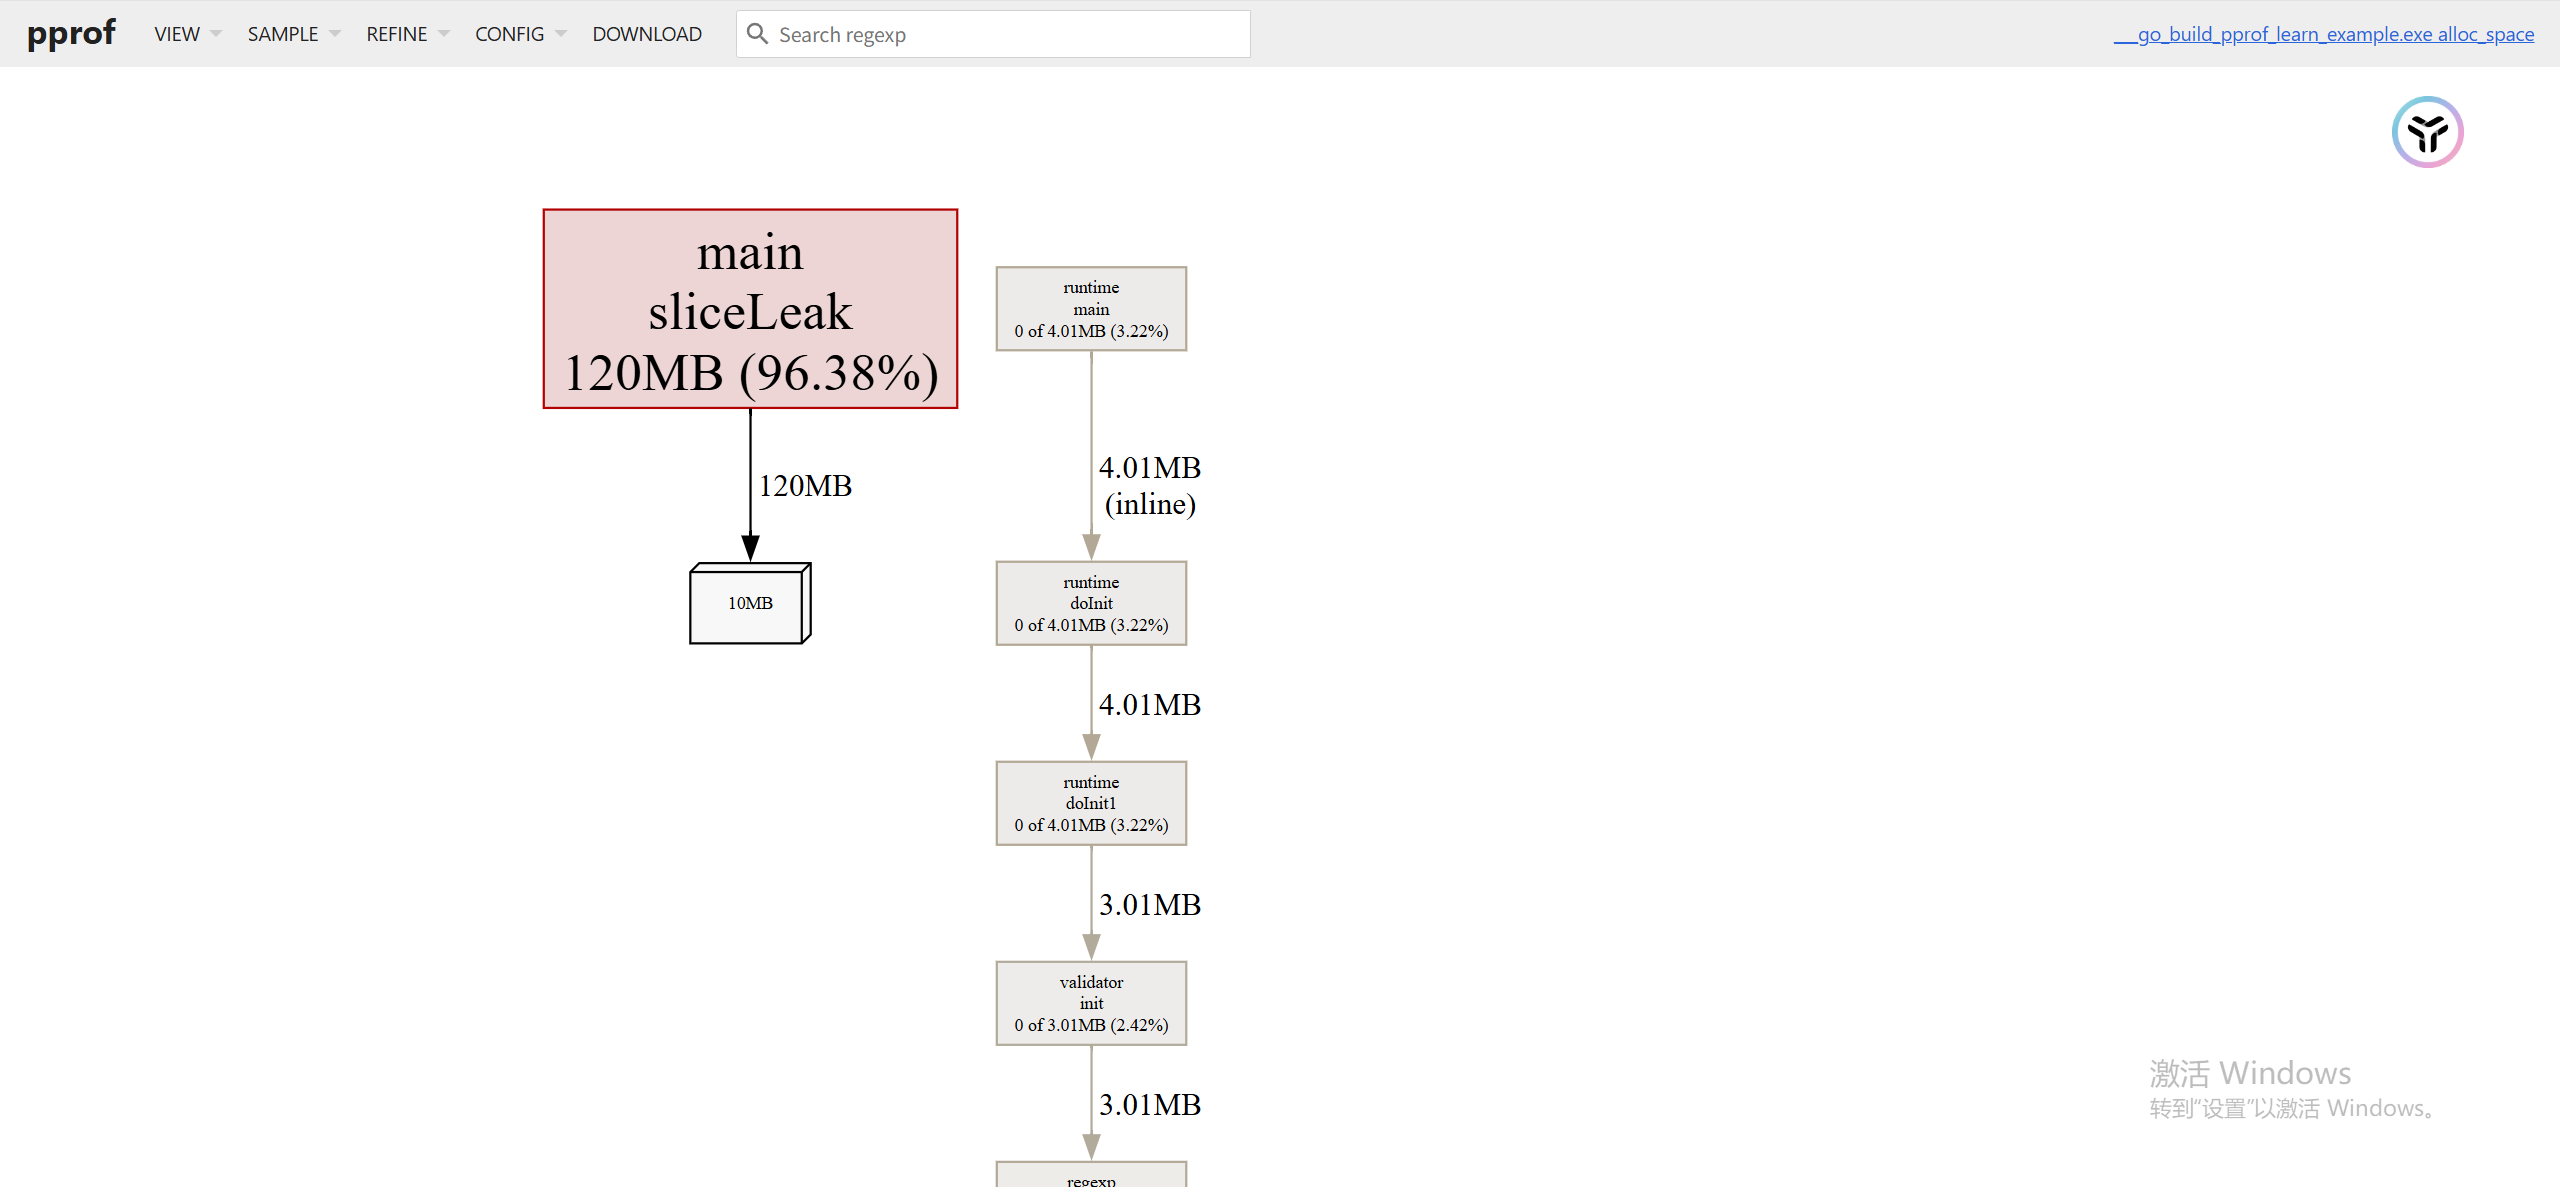Open the CONFIG menu

point(520,34)
